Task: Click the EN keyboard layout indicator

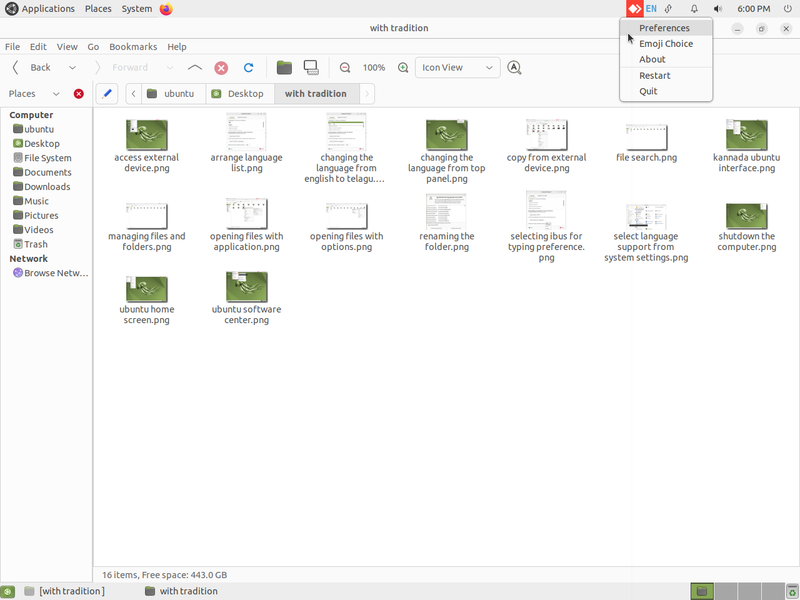Action: [651, 9]
